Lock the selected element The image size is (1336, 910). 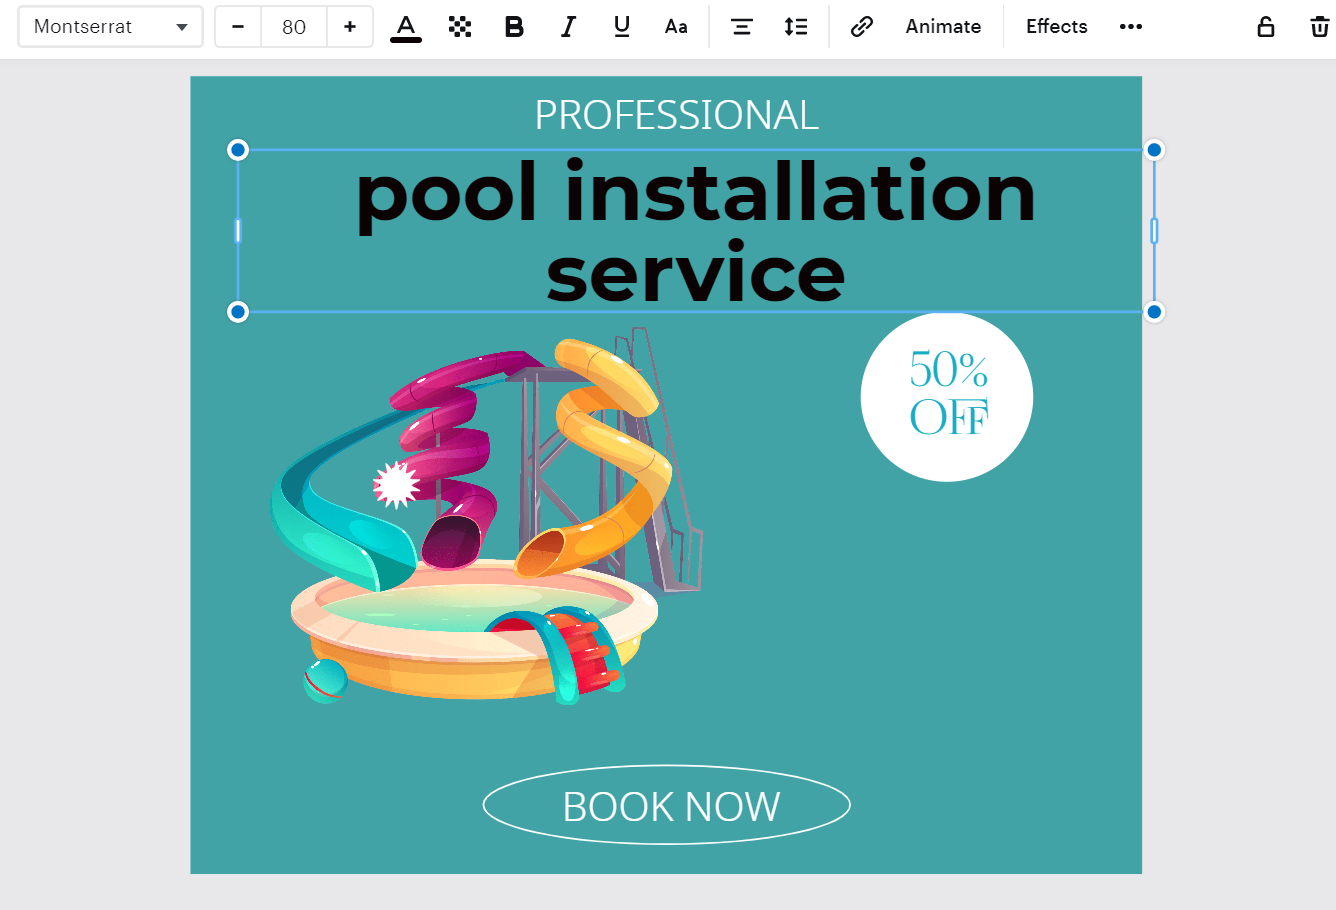pos(1266,27)
